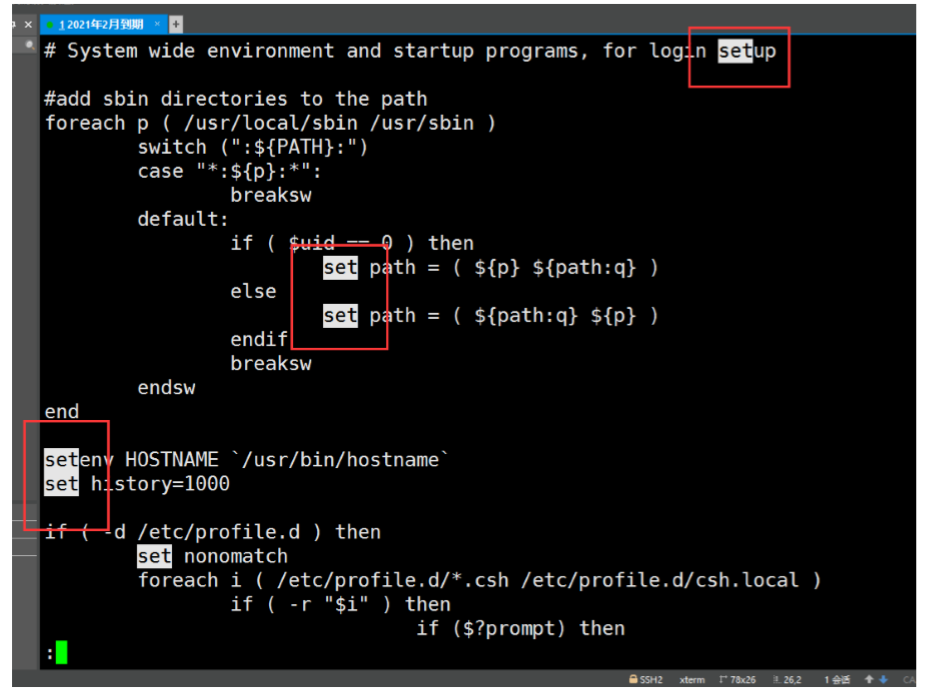Click the "else" keyword line
This screenshot has width=947, height=695.
coord(253,292)
